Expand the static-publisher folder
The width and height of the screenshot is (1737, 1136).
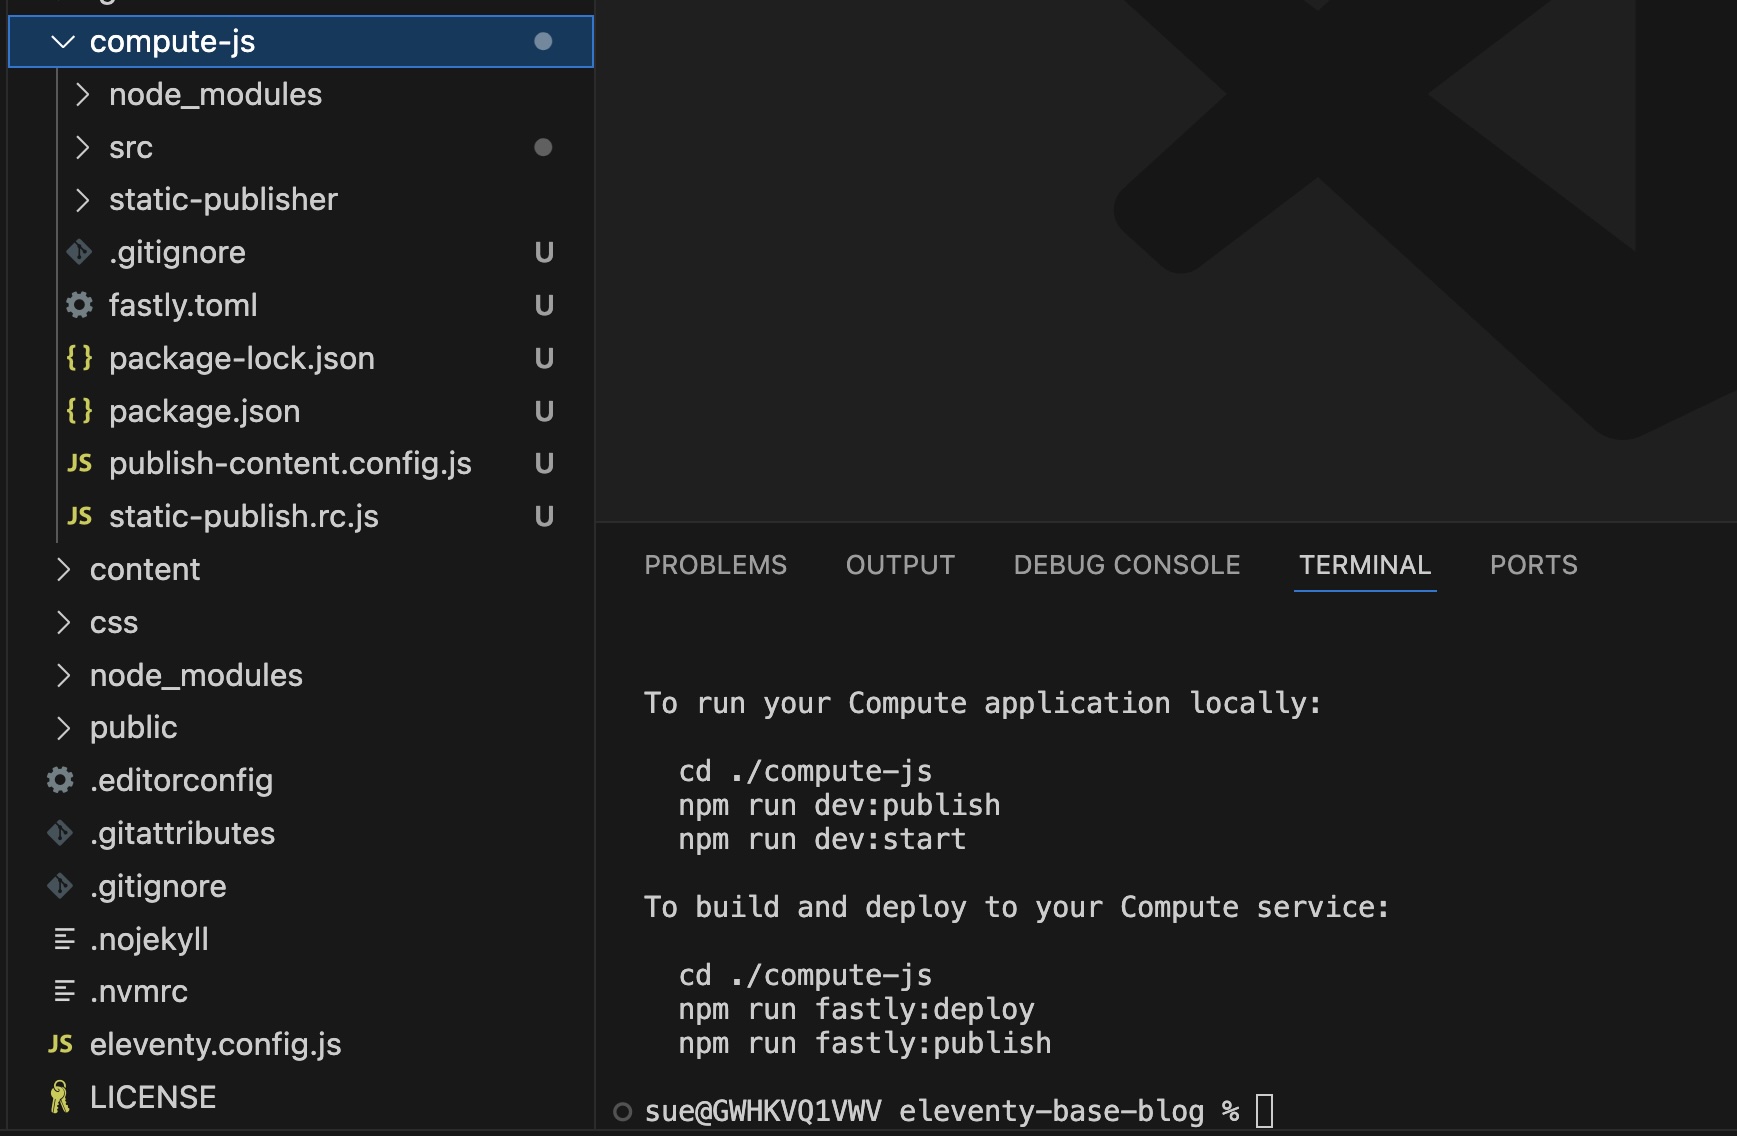tap(83, 199)
